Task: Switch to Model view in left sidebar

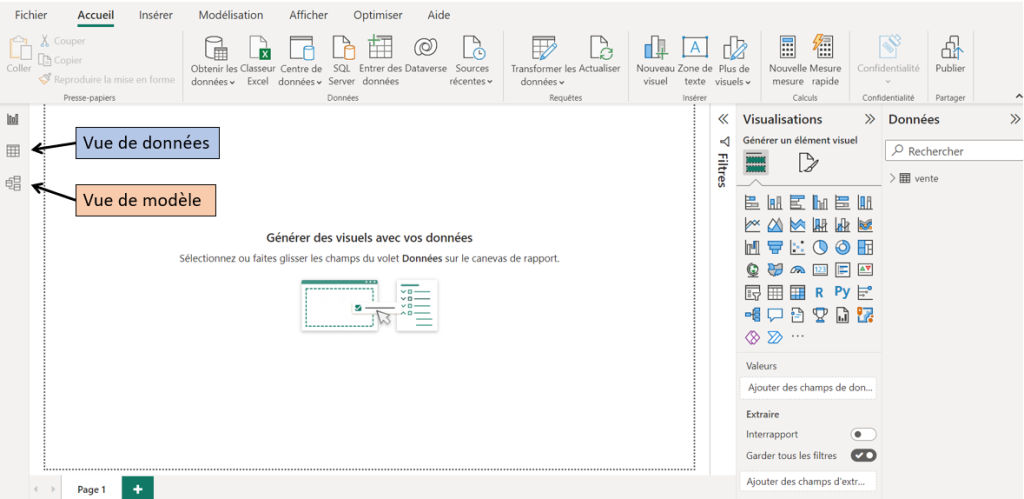Action: coord(13,183)
